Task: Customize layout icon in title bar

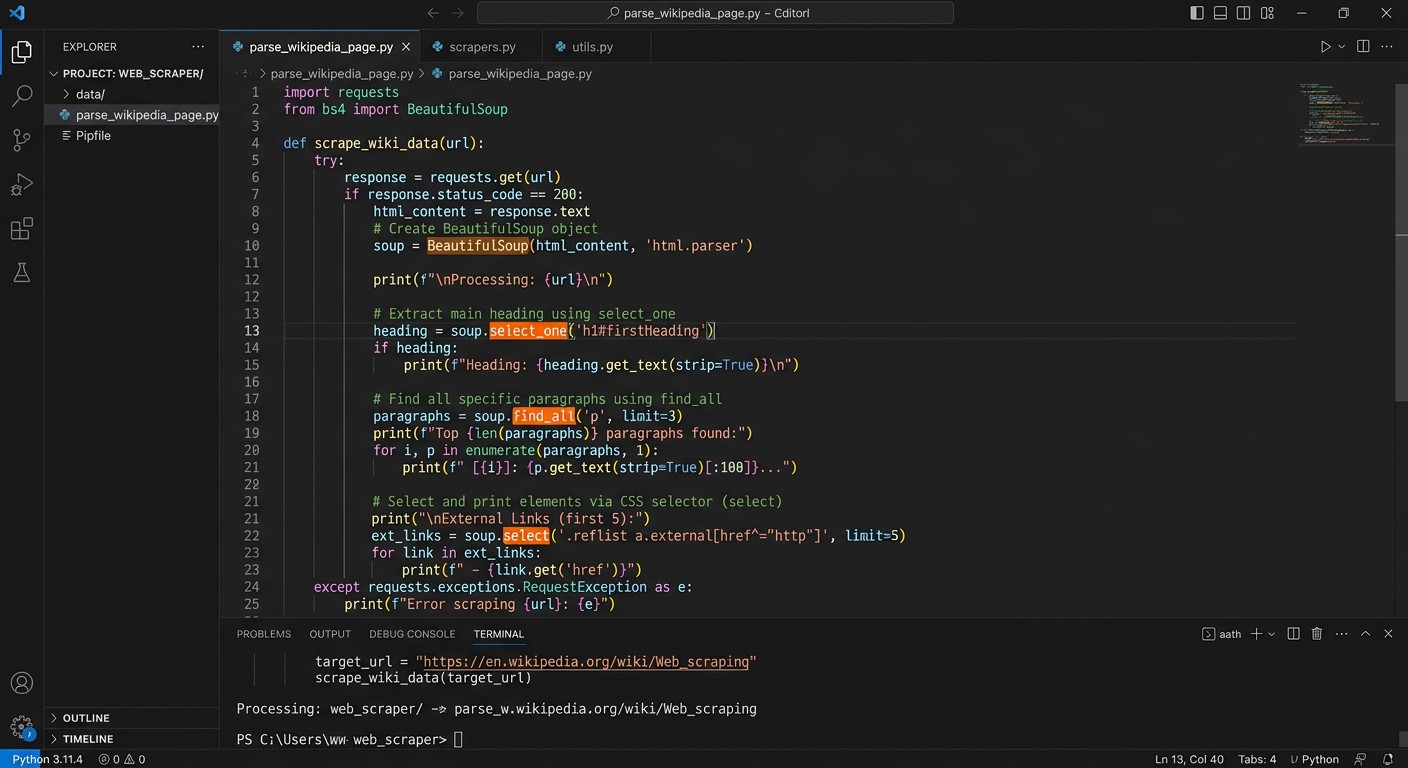Action: (1268, 13)
